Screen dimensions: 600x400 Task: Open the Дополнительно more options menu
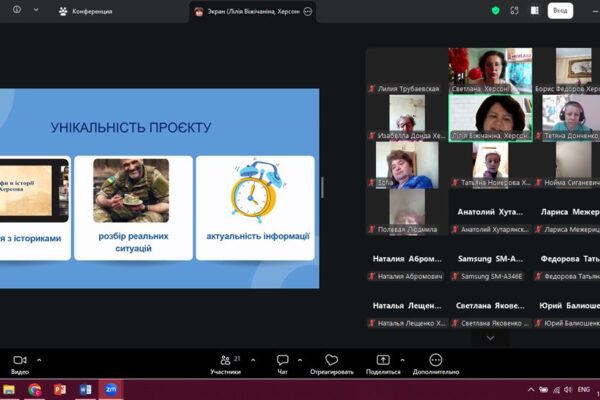(x=436, y=361)
